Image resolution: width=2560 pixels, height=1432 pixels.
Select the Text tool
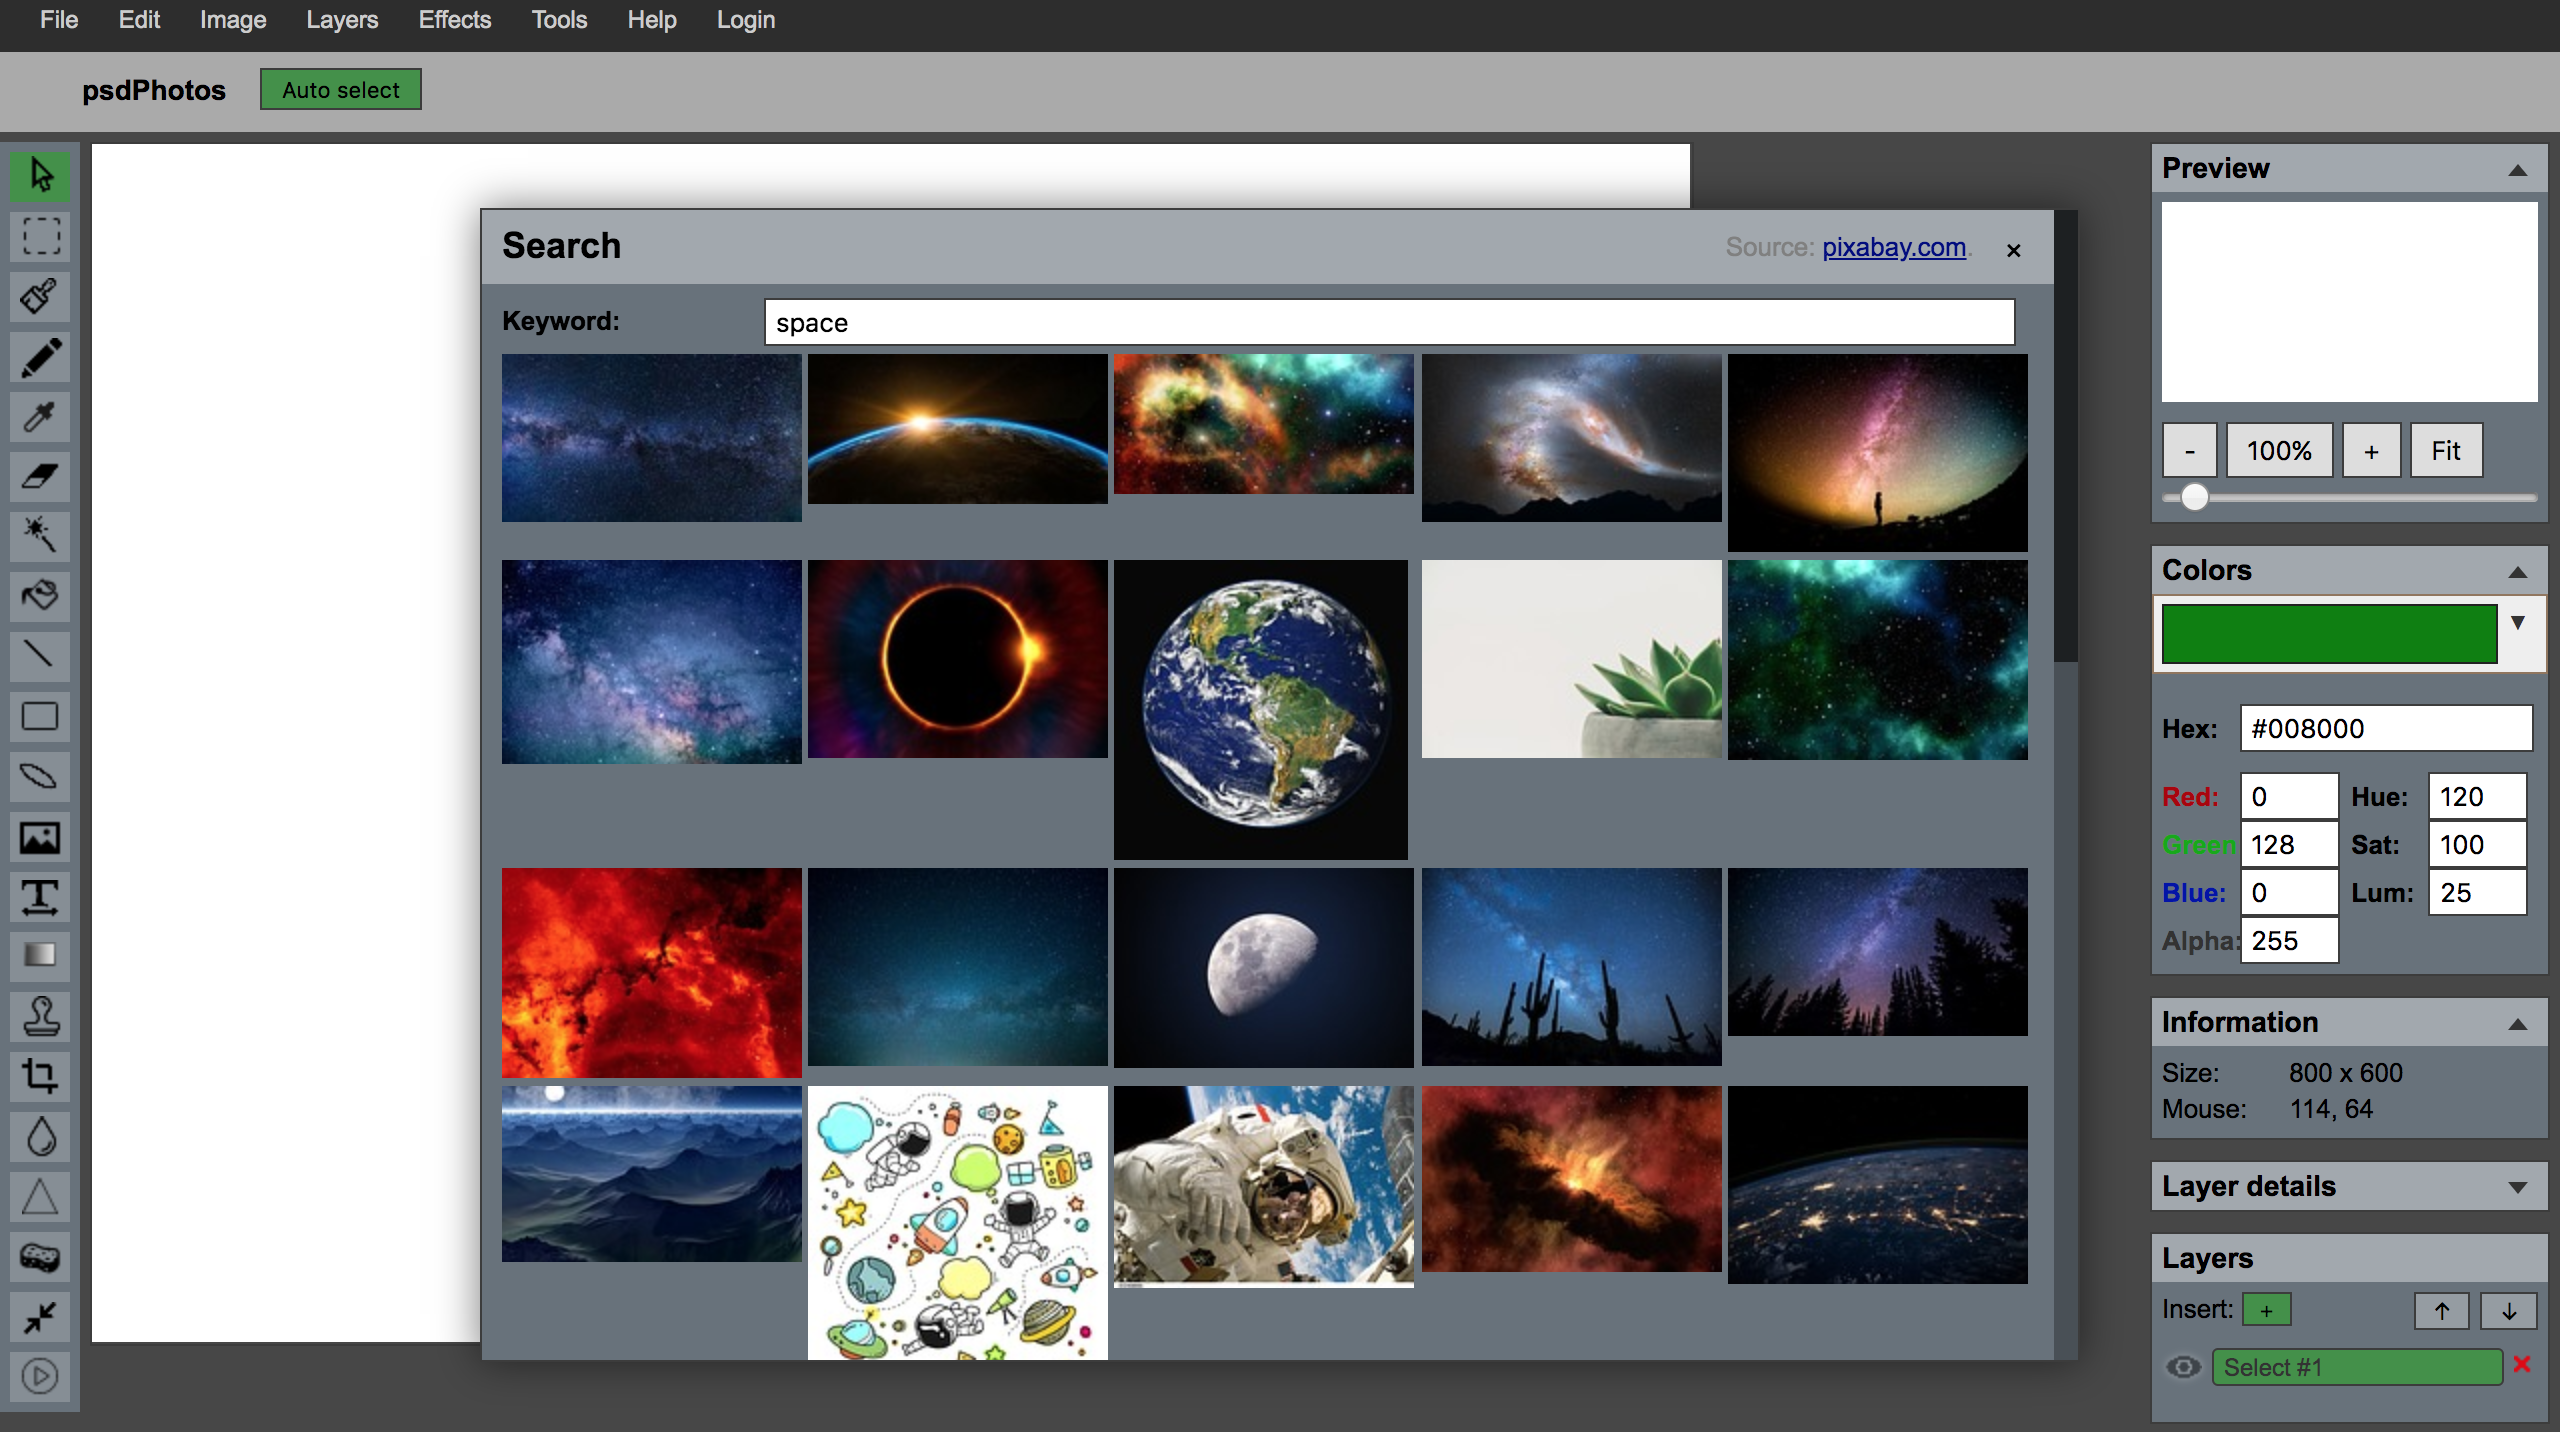pyautogui.click(x=40, y=896)
